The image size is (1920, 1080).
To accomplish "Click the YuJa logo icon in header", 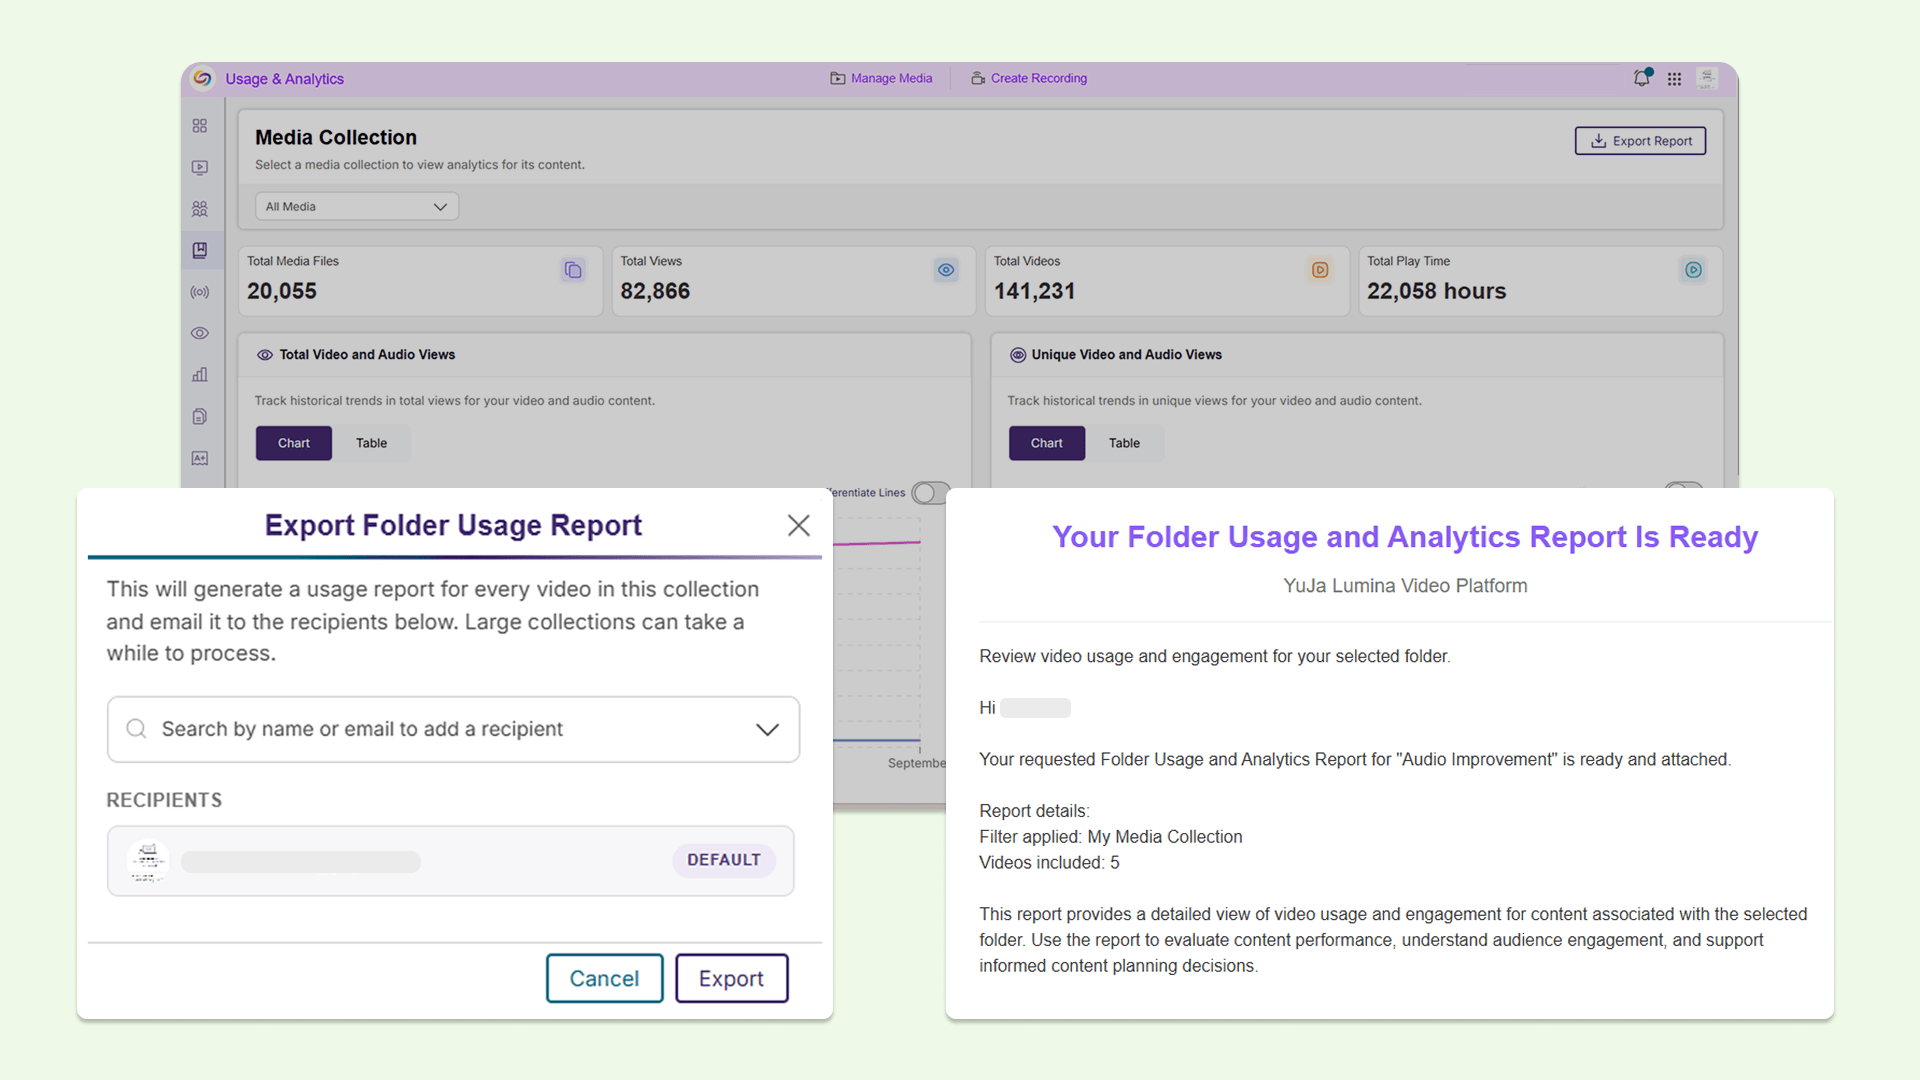I will 203,78.
